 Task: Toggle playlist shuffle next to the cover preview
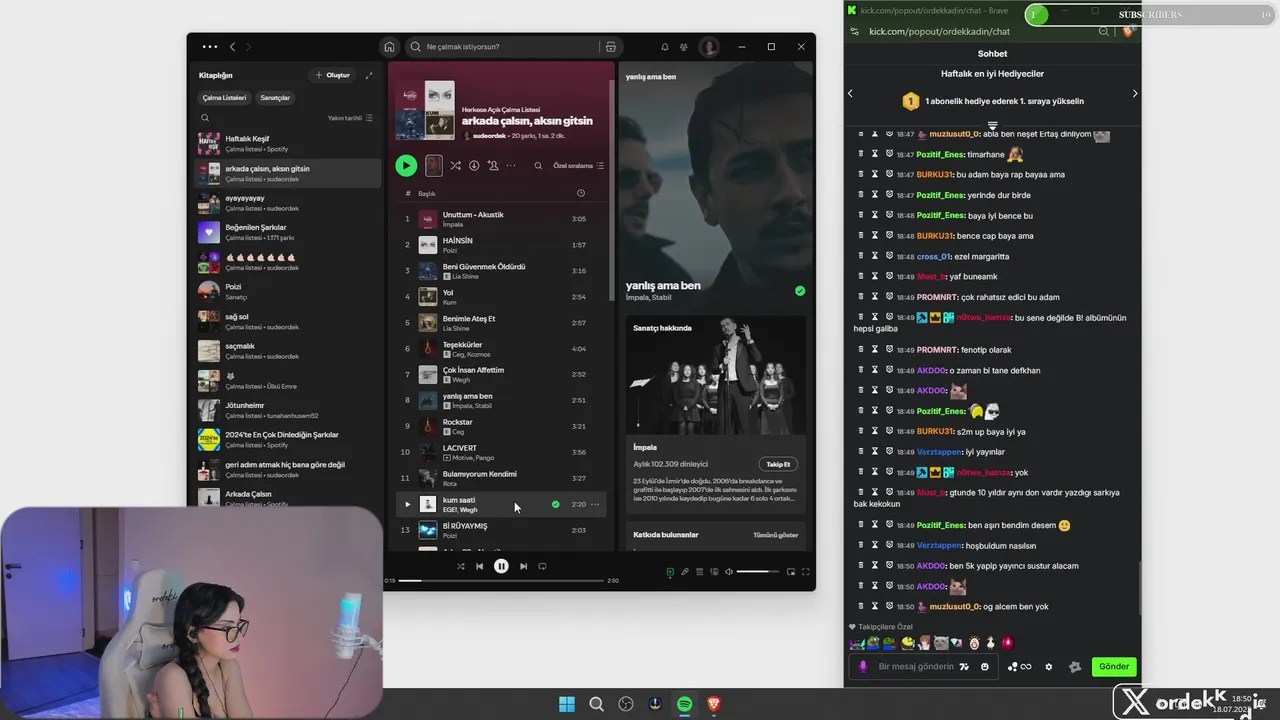(455, 166)
